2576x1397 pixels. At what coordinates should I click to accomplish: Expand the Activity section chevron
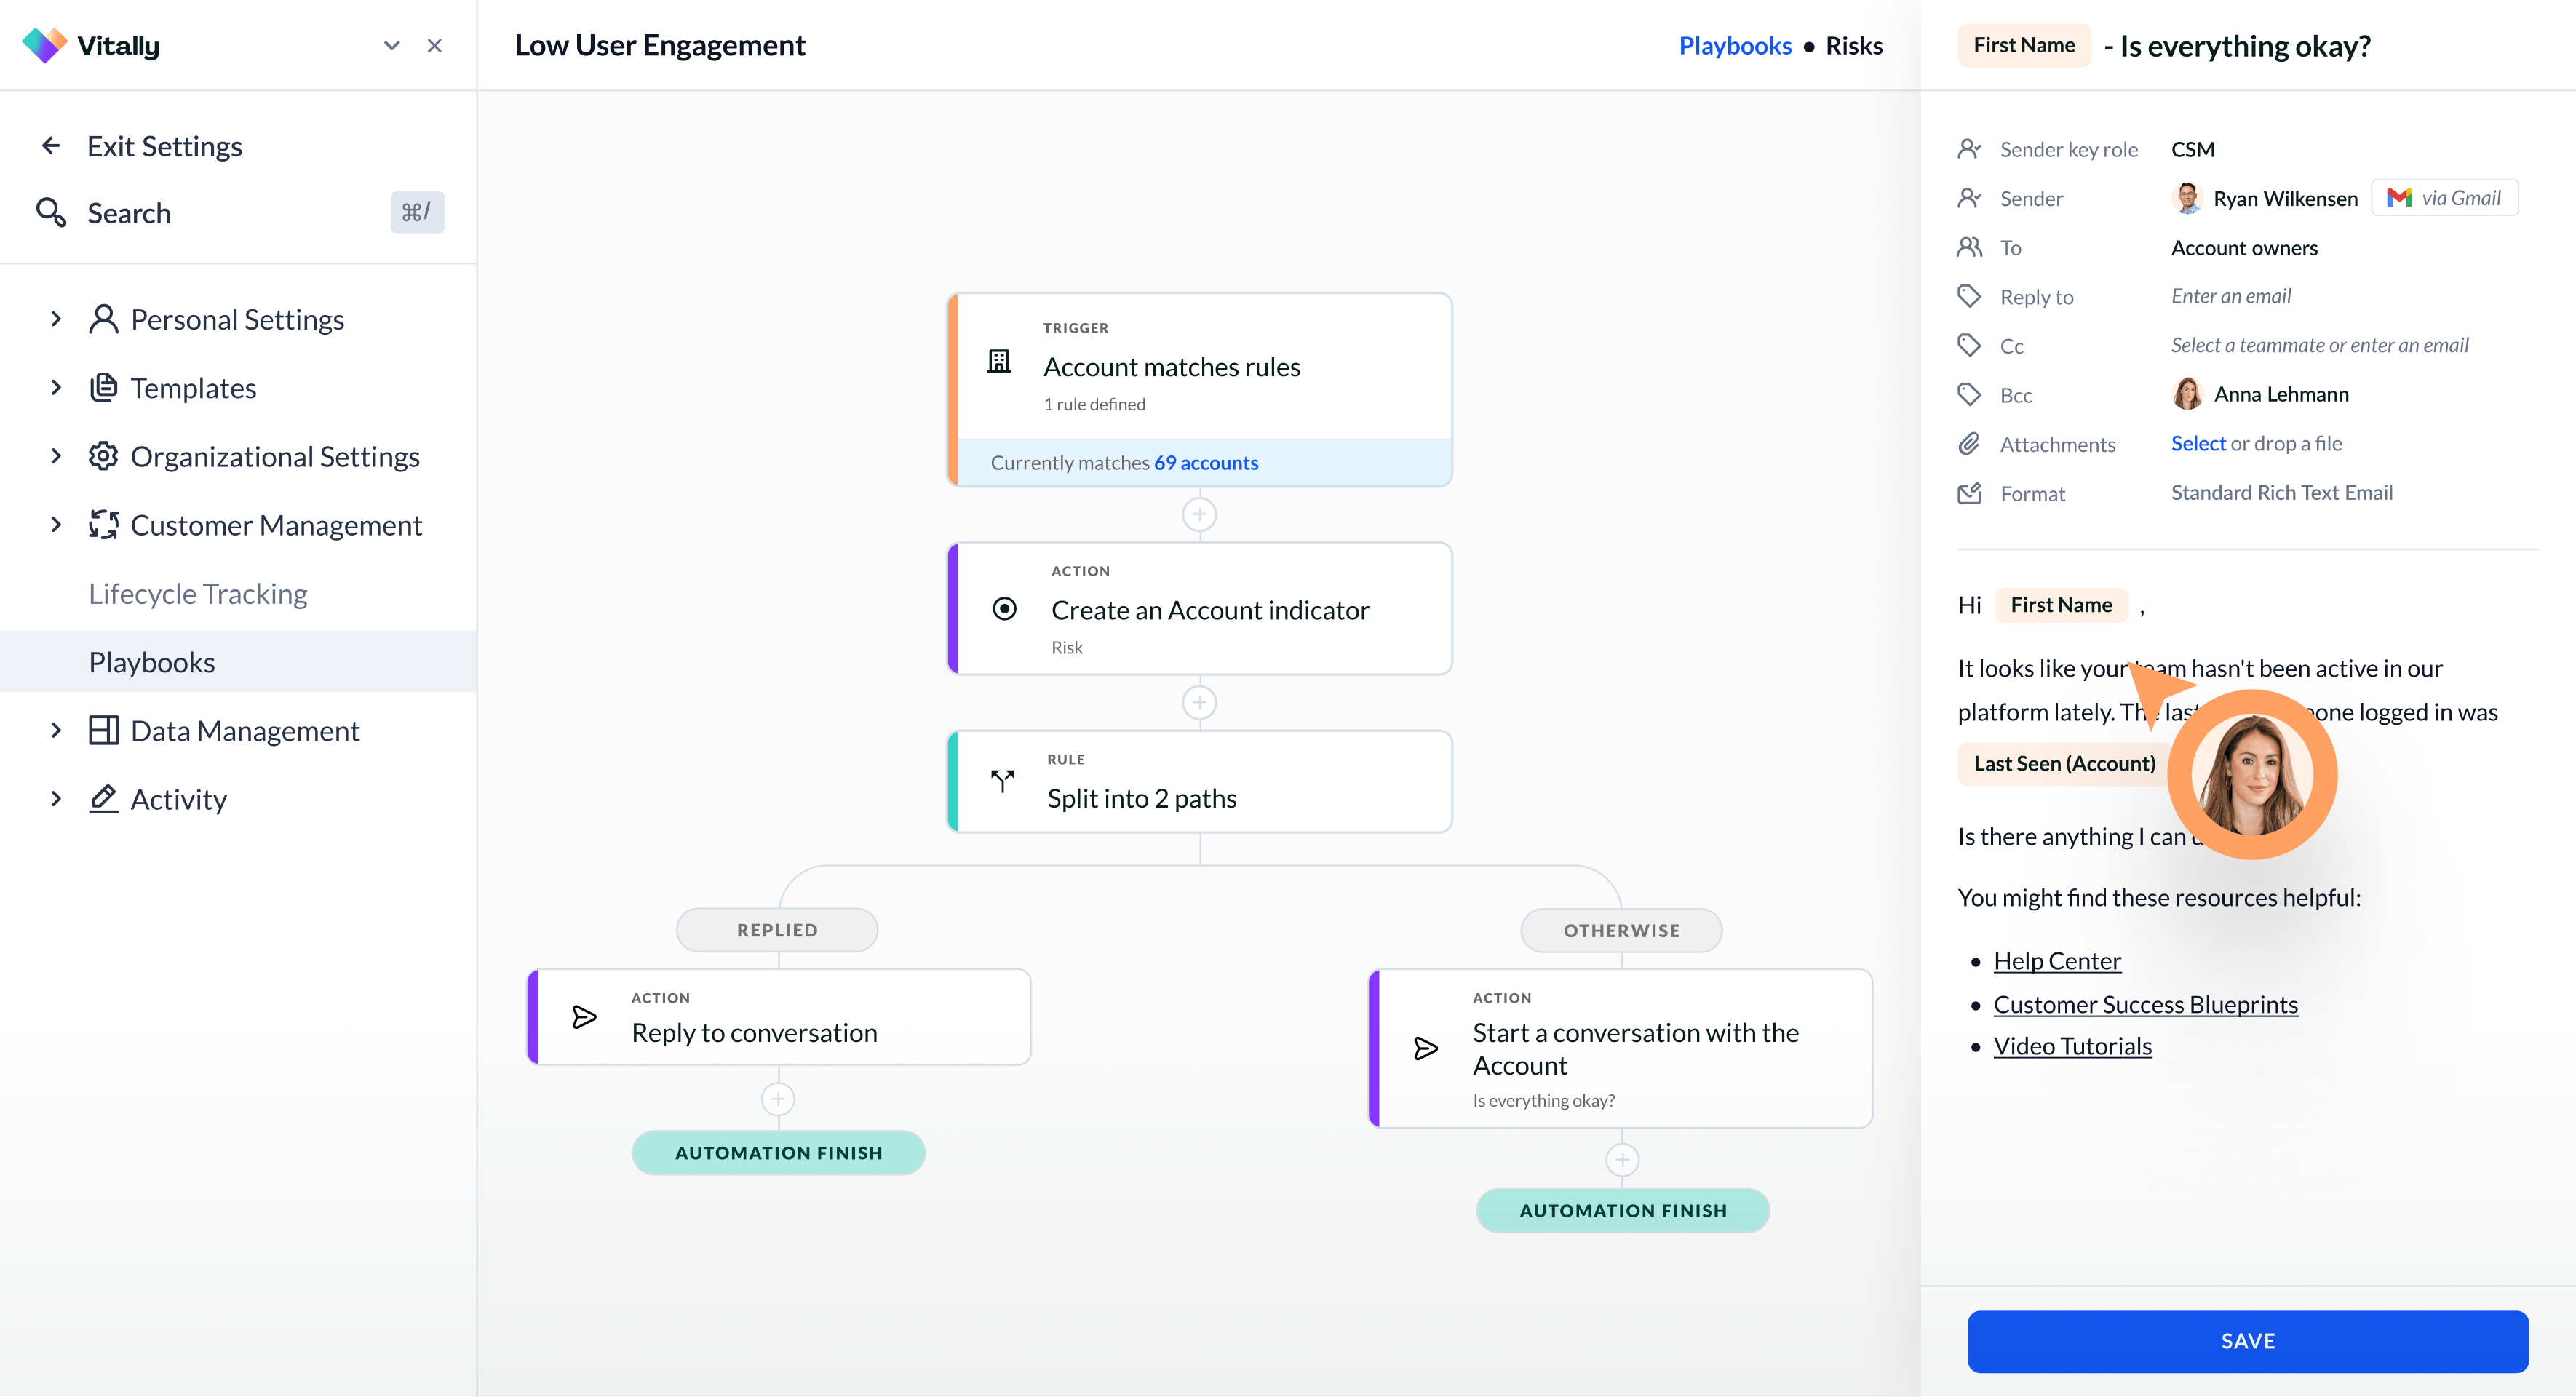56,799
